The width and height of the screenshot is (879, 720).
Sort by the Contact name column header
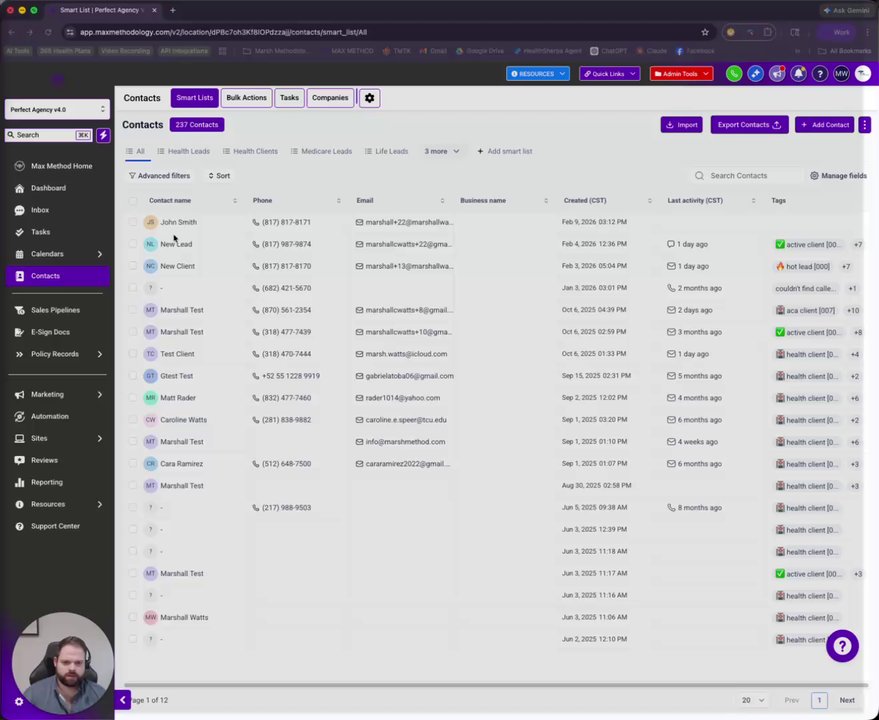click(170, 201)
